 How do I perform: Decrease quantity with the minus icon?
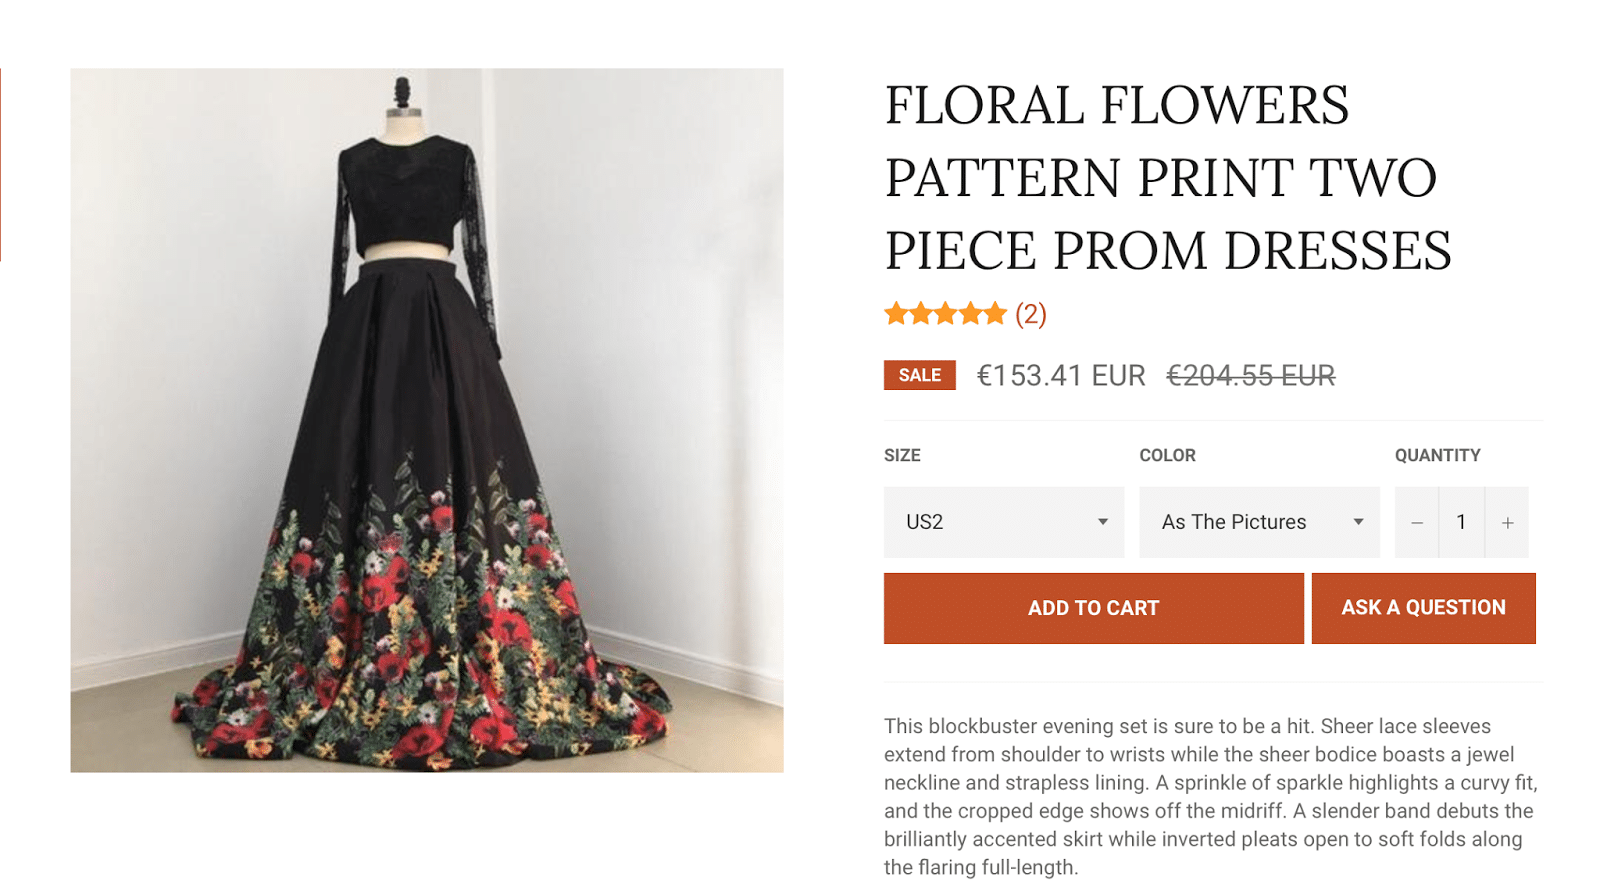1417,523
